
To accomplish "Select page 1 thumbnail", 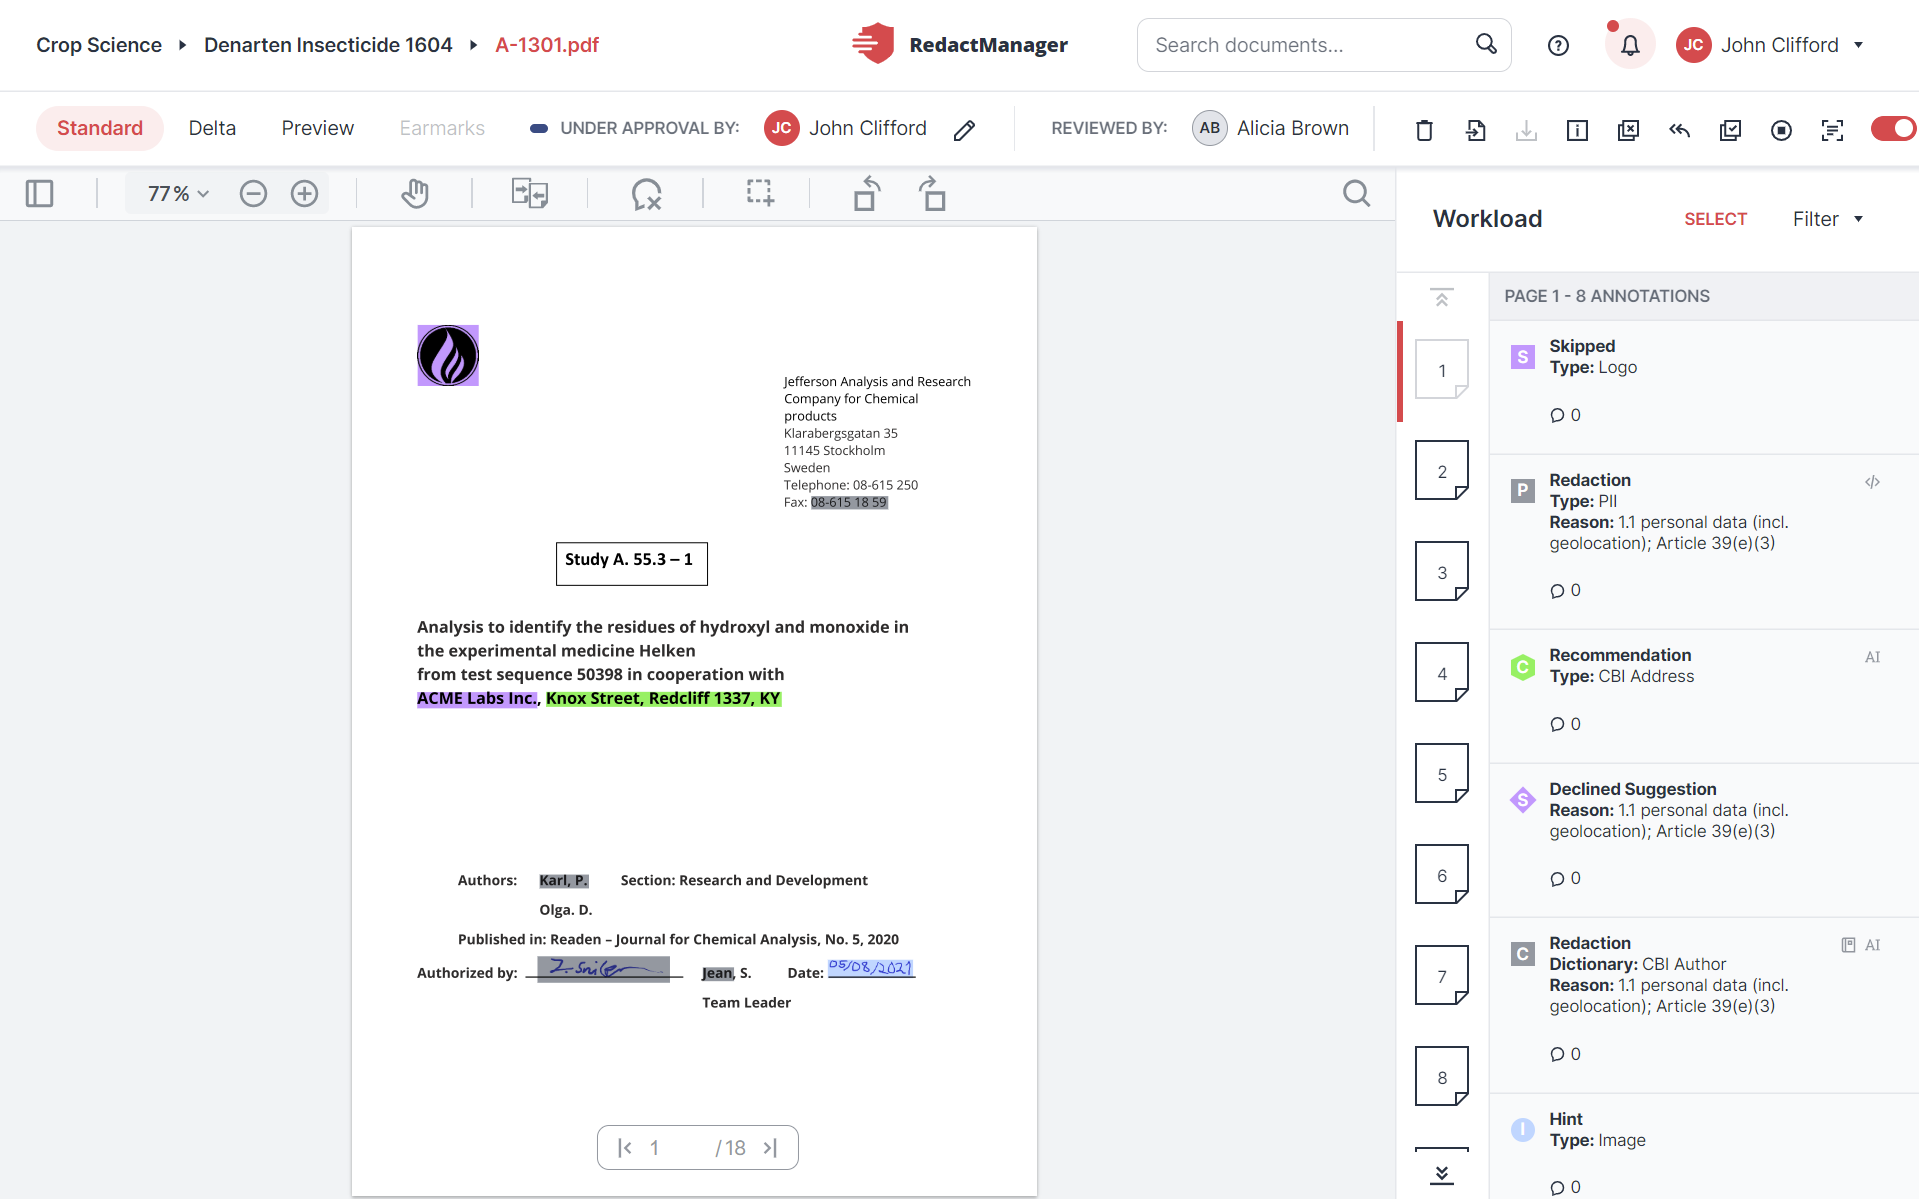I will tap(1442, 369).
